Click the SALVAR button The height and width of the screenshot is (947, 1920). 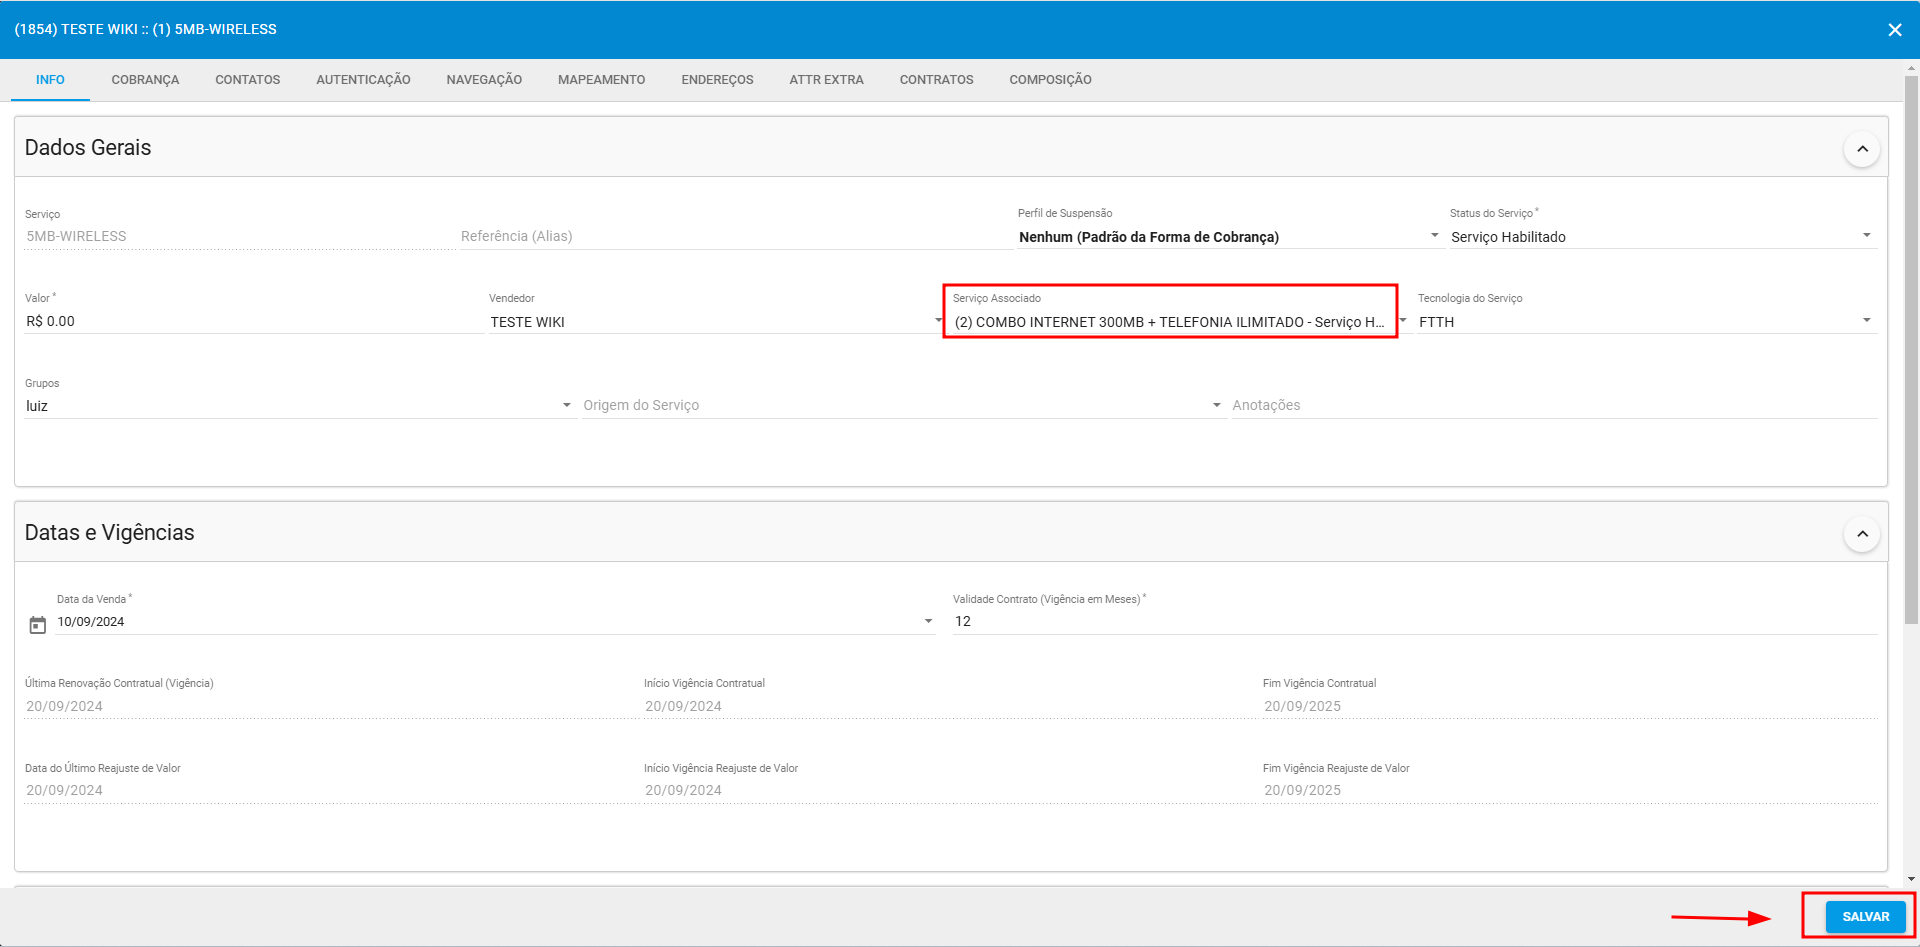point(1865,917)
